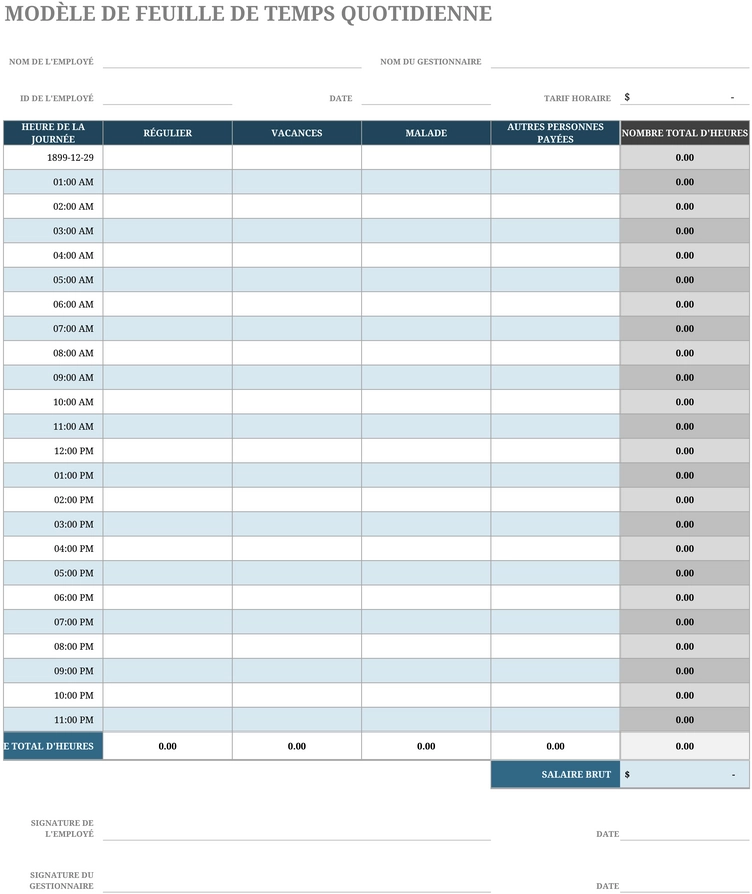This screenshot has width=752, height=894.
Task: Click the TARIF HORAIRE dollar value field
Action: pyautogui.click(x=685, y=97)
